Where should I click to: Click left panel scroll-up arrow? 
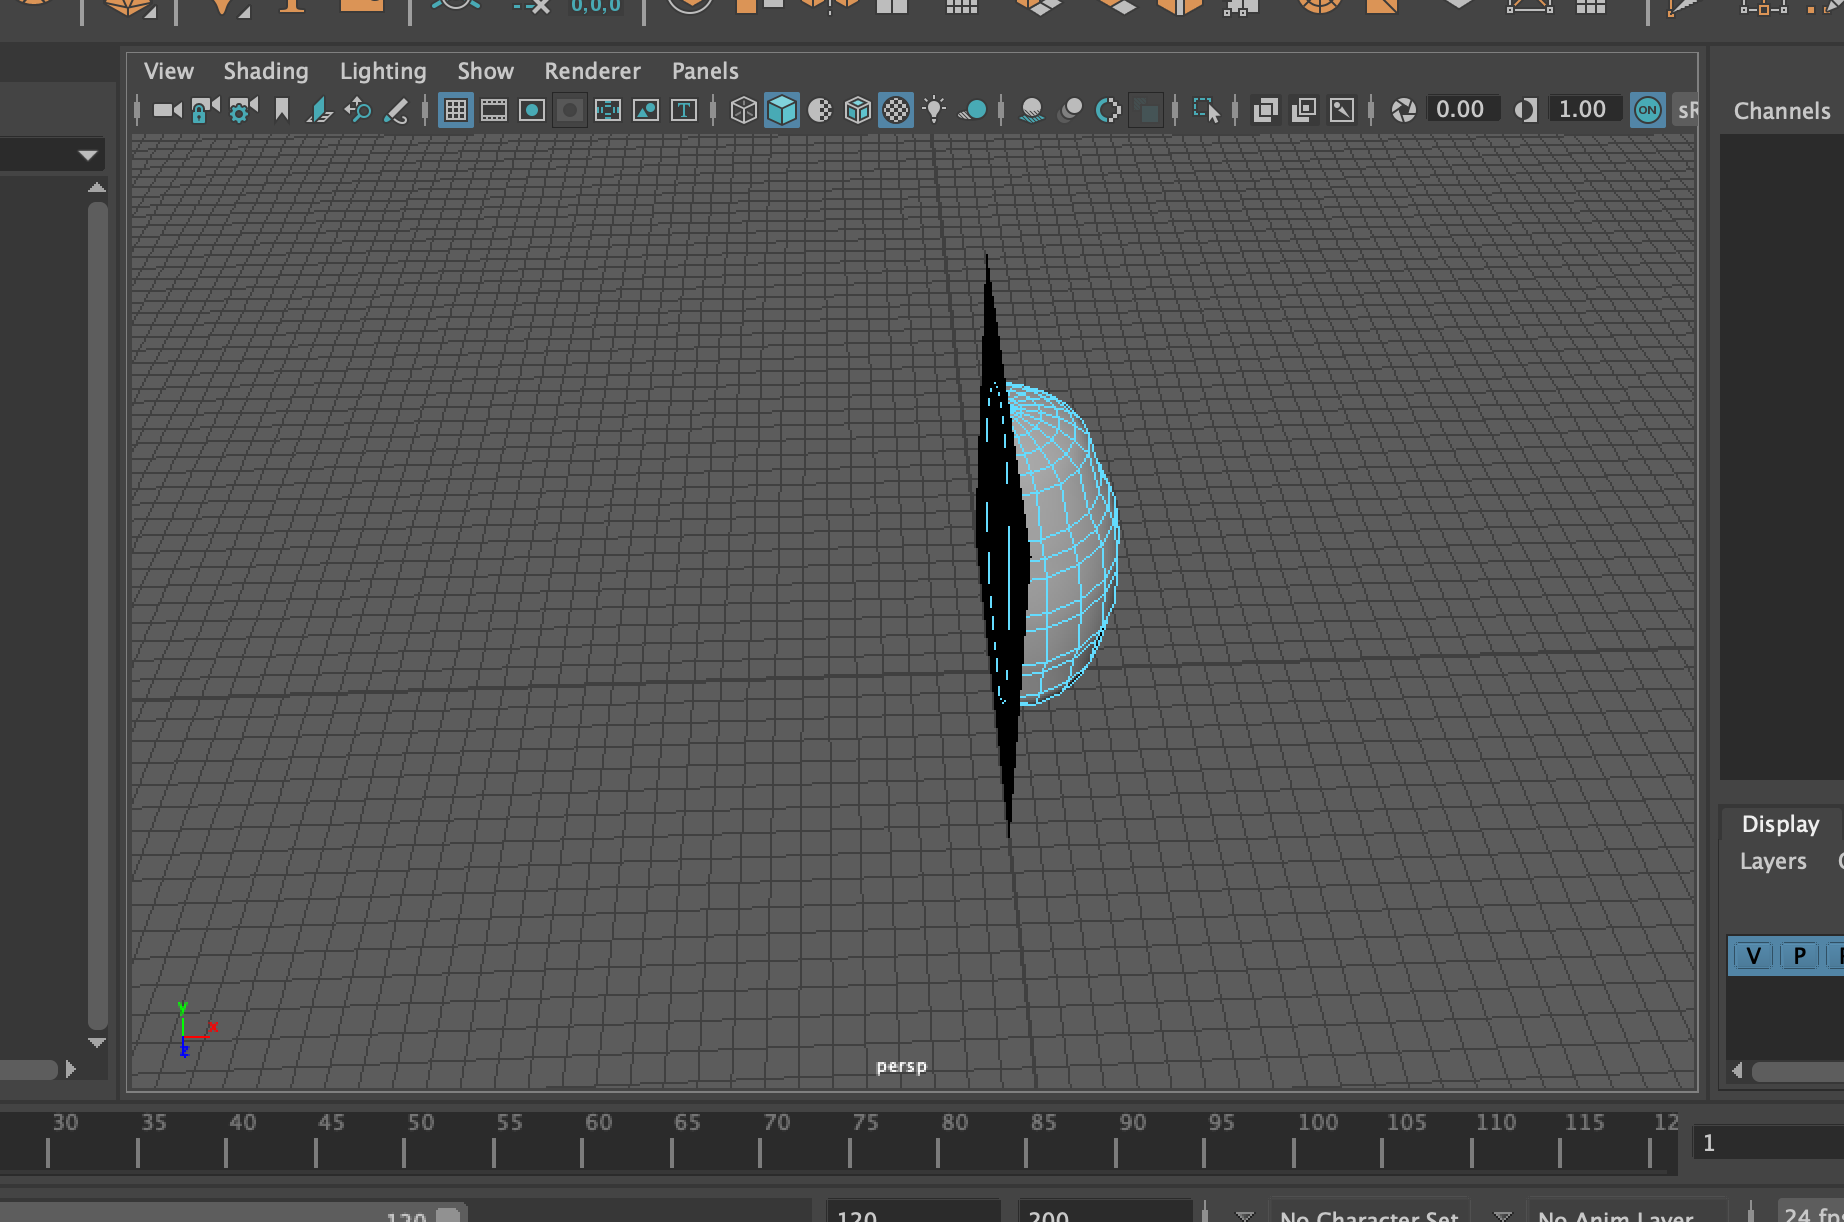[x=97, y=187]
